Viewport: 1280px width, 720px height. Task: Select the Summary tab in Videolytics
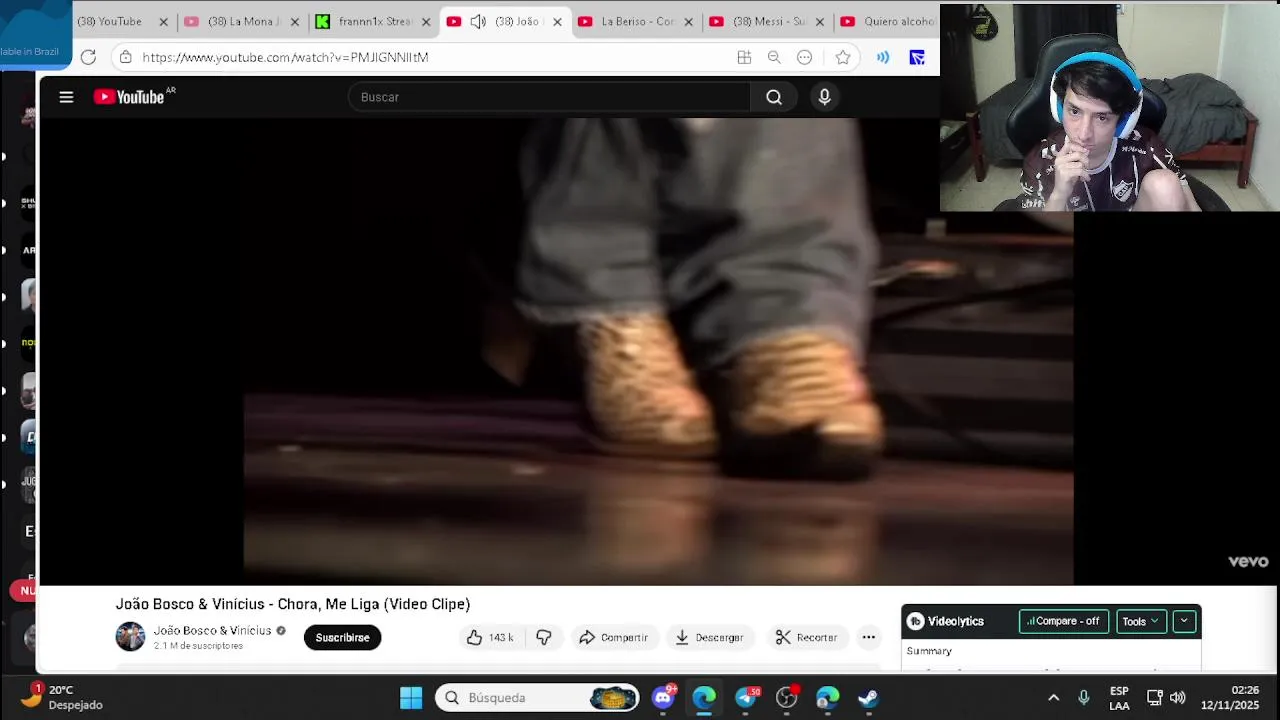point(929,651)
